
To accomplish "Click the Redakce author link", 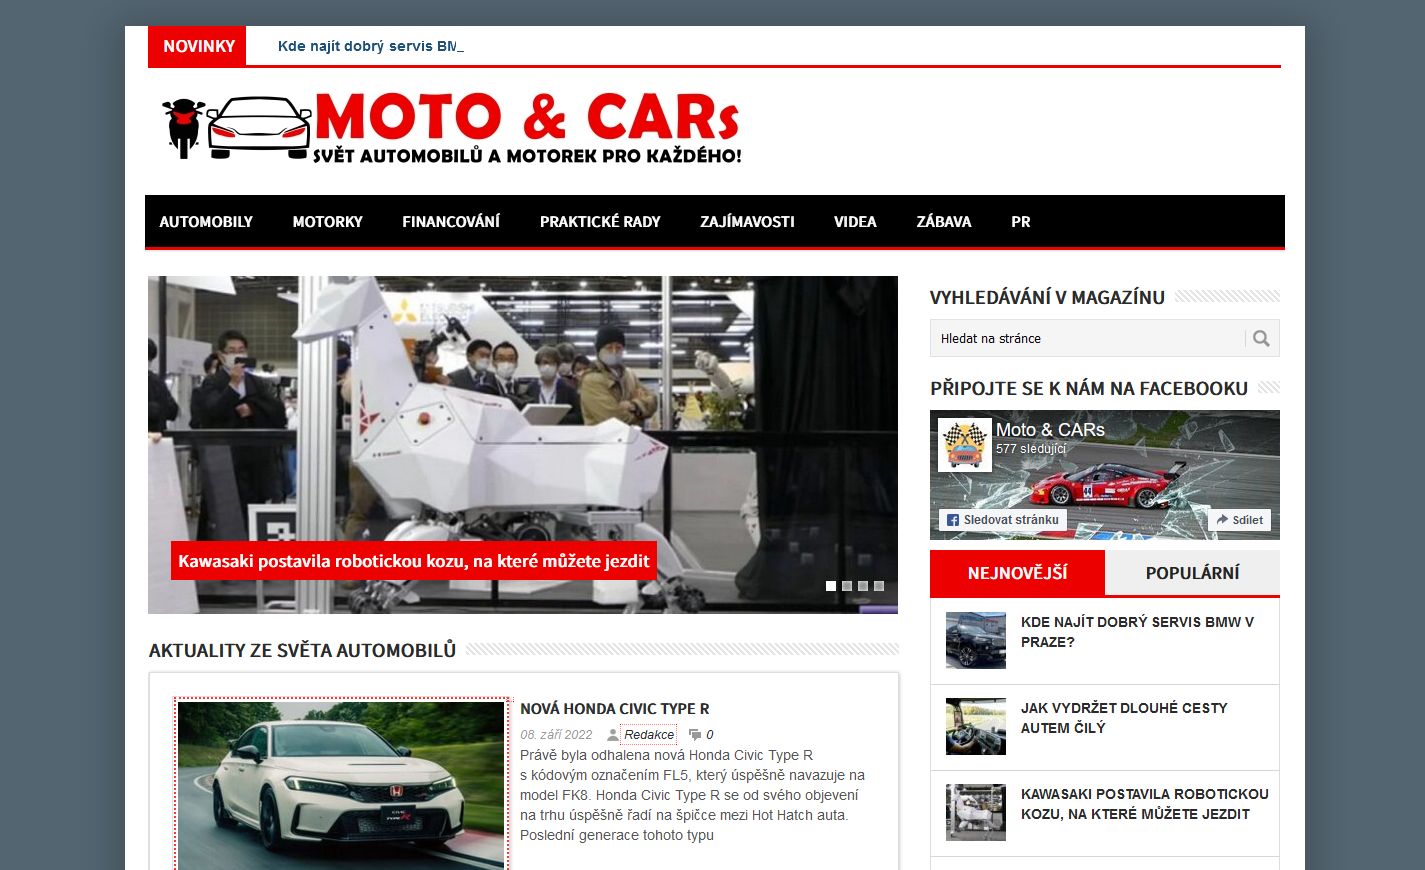I will tap(649, 735).
